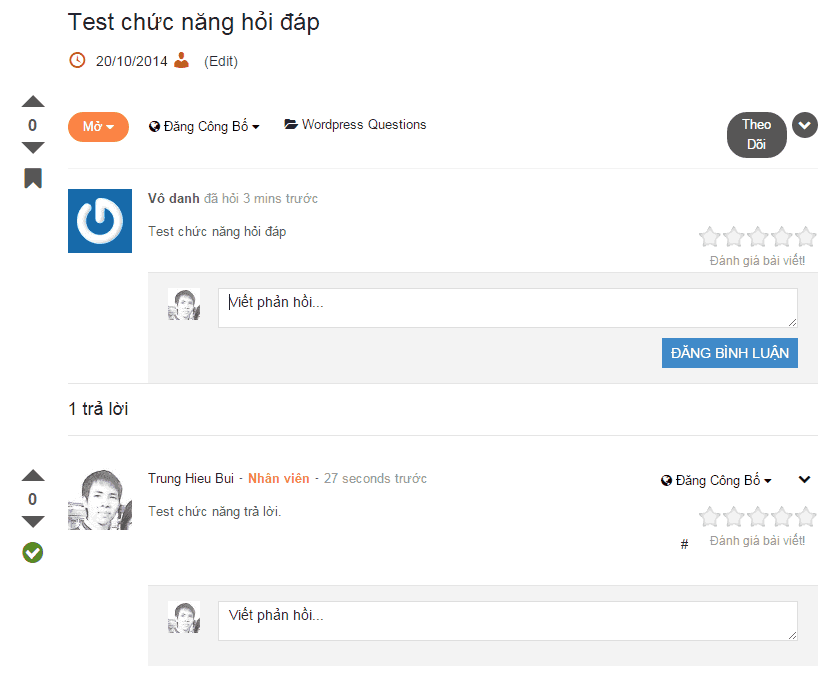Open the orange Mở status dropdown
This screenshot has height=682, width=839.
tap(97, 127)
